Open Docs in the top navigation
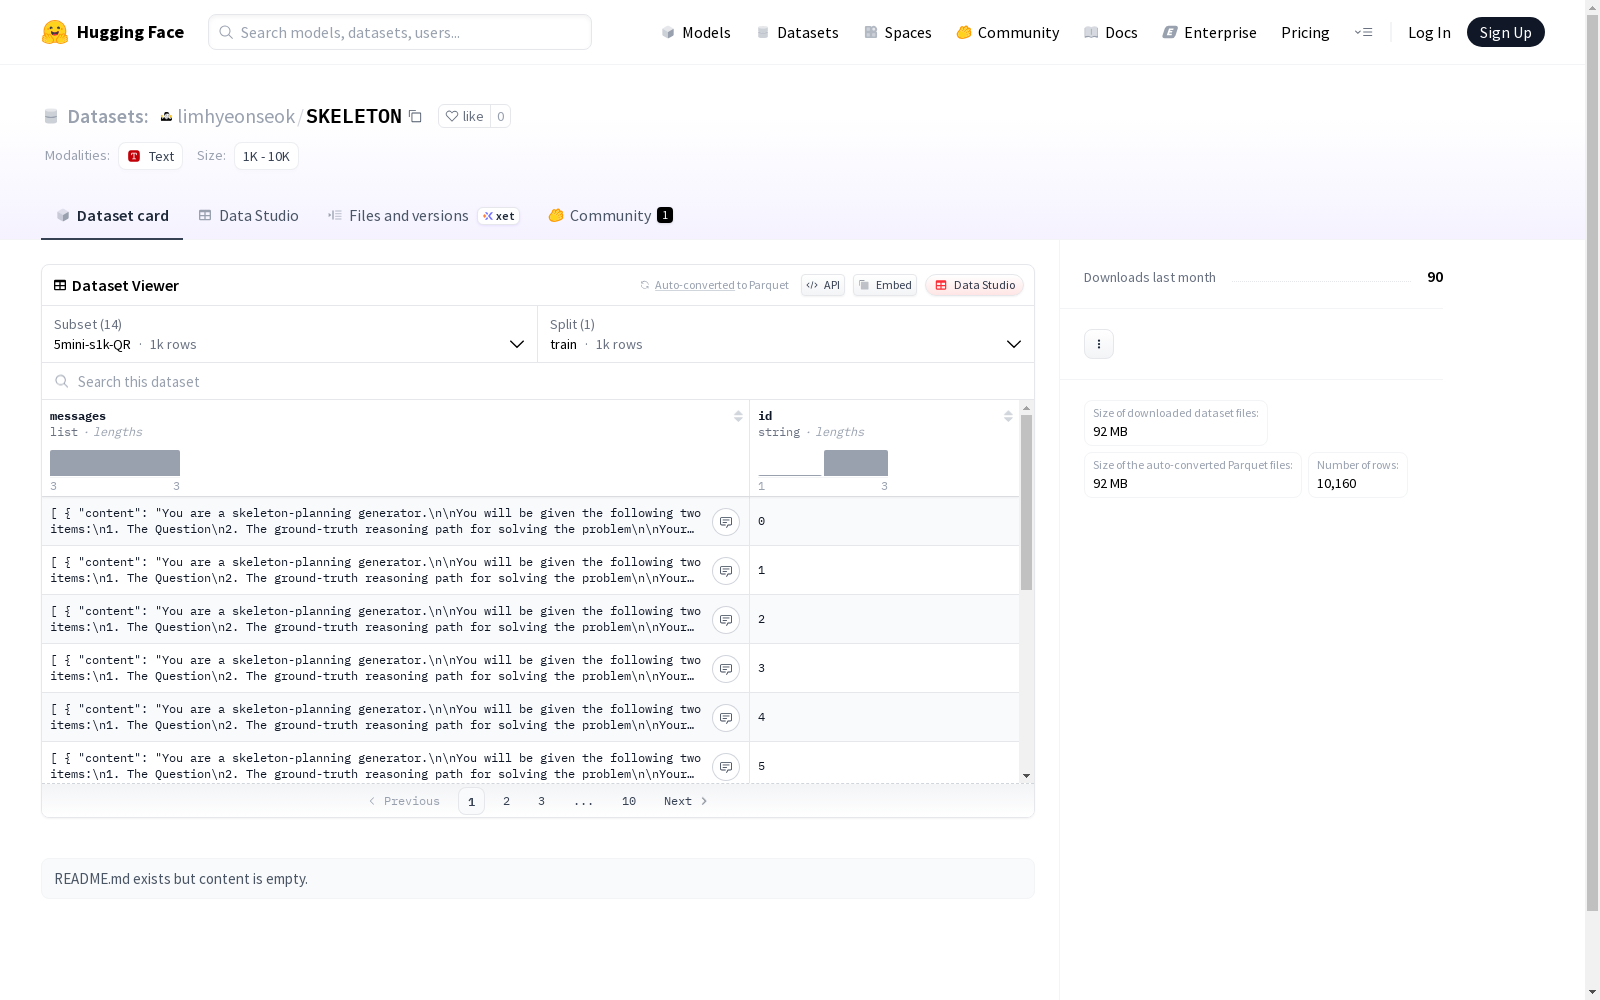This screenshot has height=1000, width=1600. 1110,32
